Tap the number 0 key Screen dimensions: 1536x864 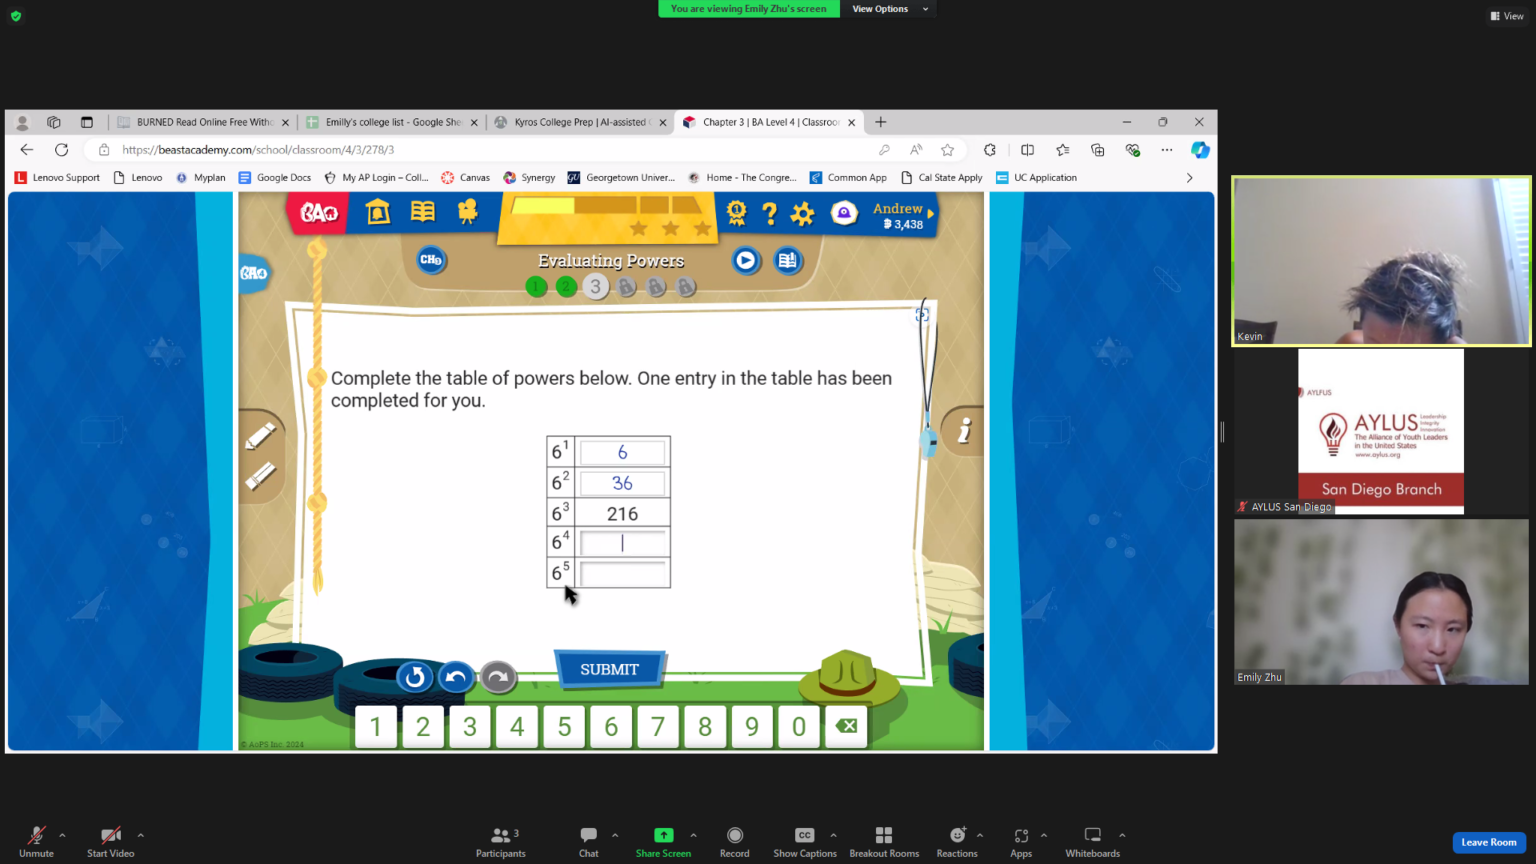pyautogui.click(x=799, y=726)
